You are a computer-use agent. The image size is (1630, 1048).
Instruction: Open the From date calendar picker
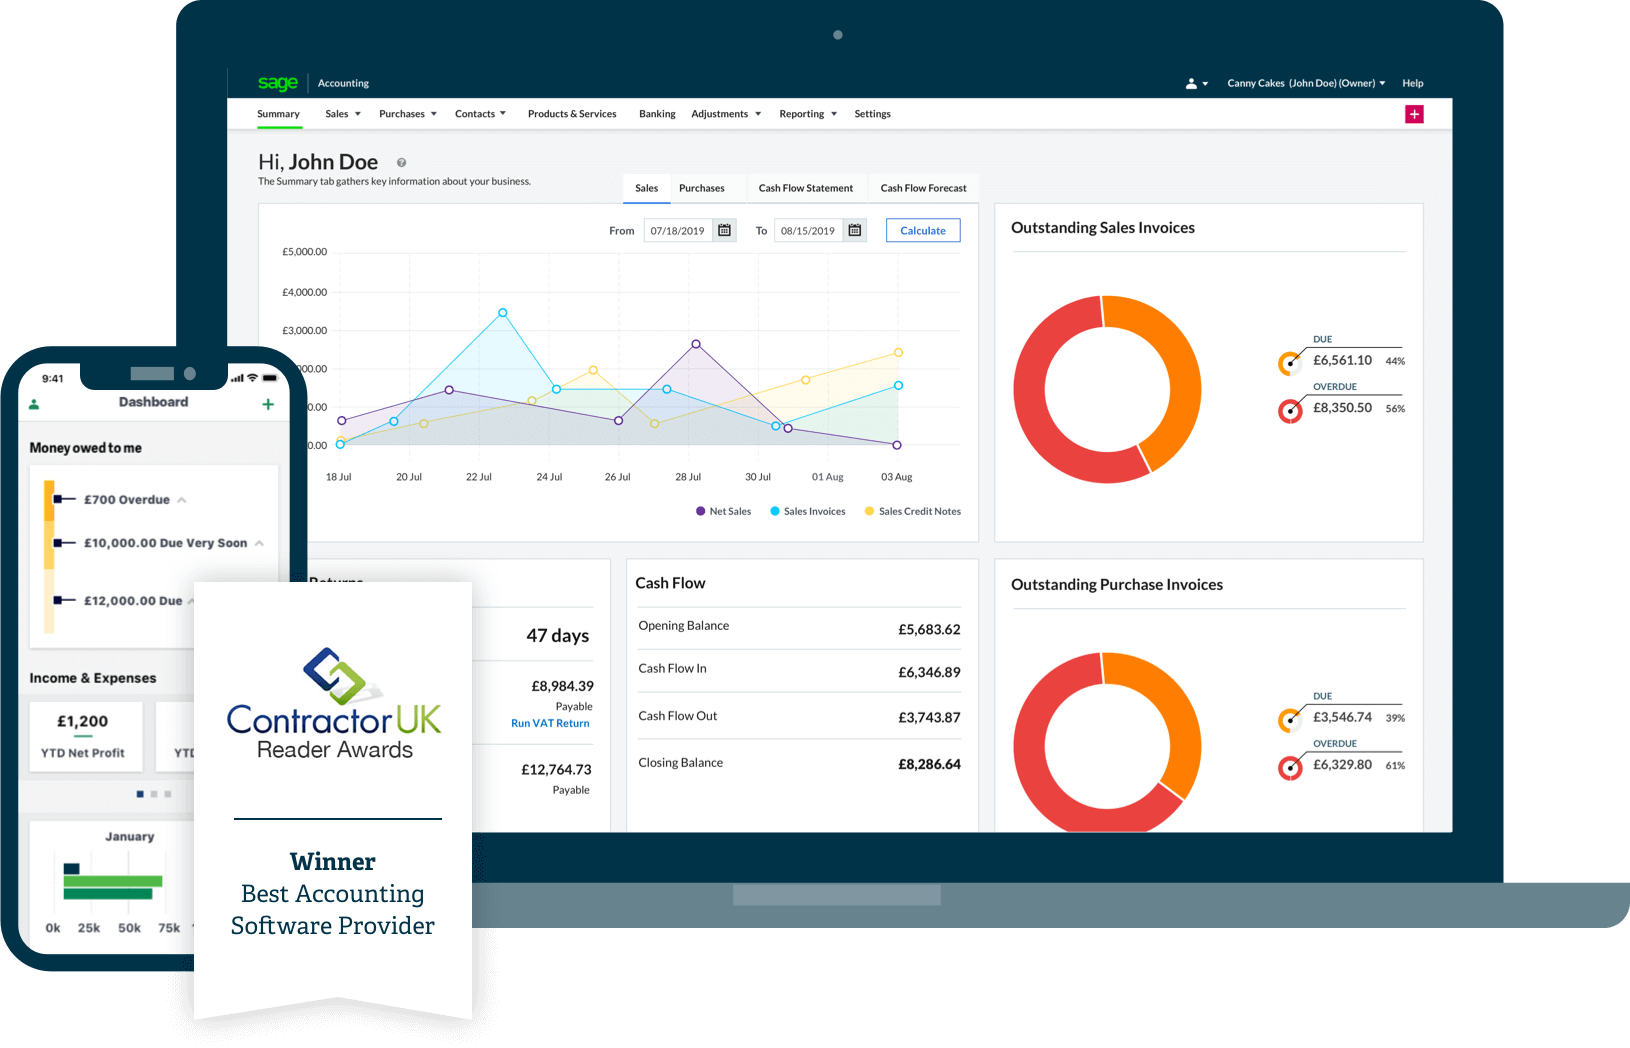pyautogui.click(x=725, y=231)
